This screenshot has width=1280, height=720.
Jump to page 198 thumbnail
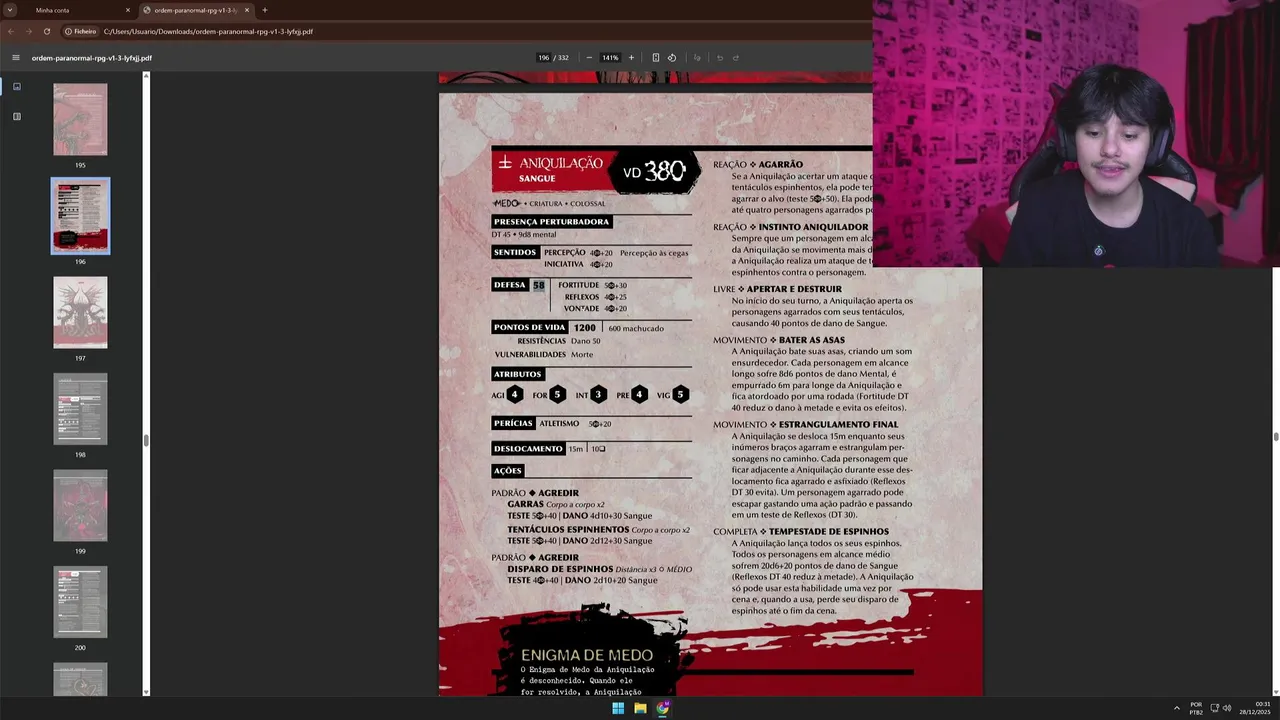(80, 409)
